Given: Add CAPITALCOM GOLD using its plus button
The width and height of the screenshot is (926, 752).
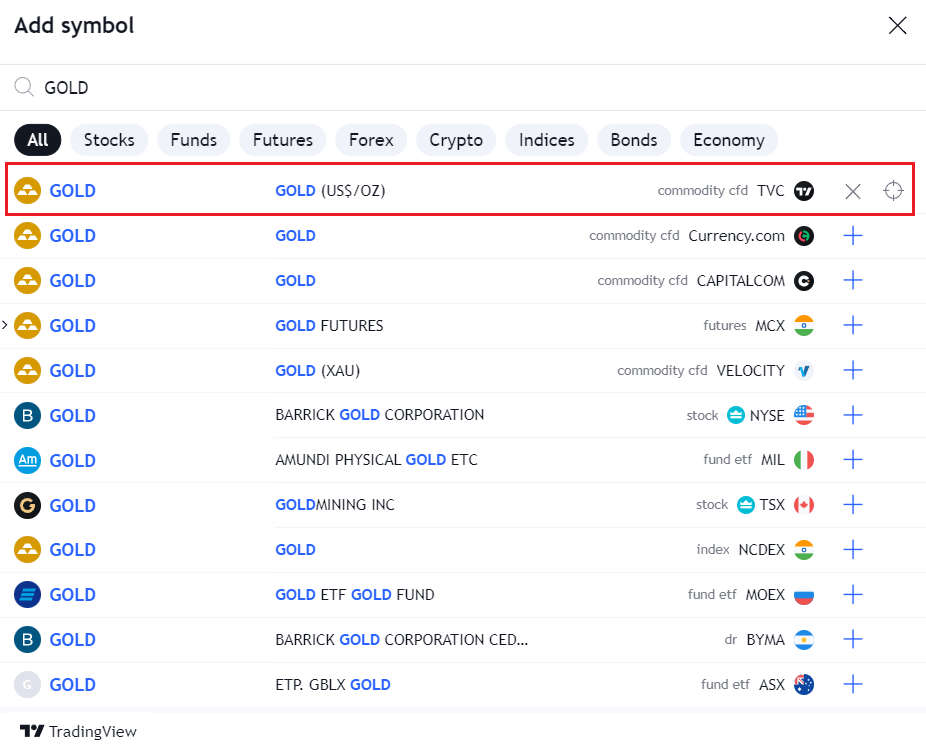Looking at the screenshot, I should (x=853, y=280).
